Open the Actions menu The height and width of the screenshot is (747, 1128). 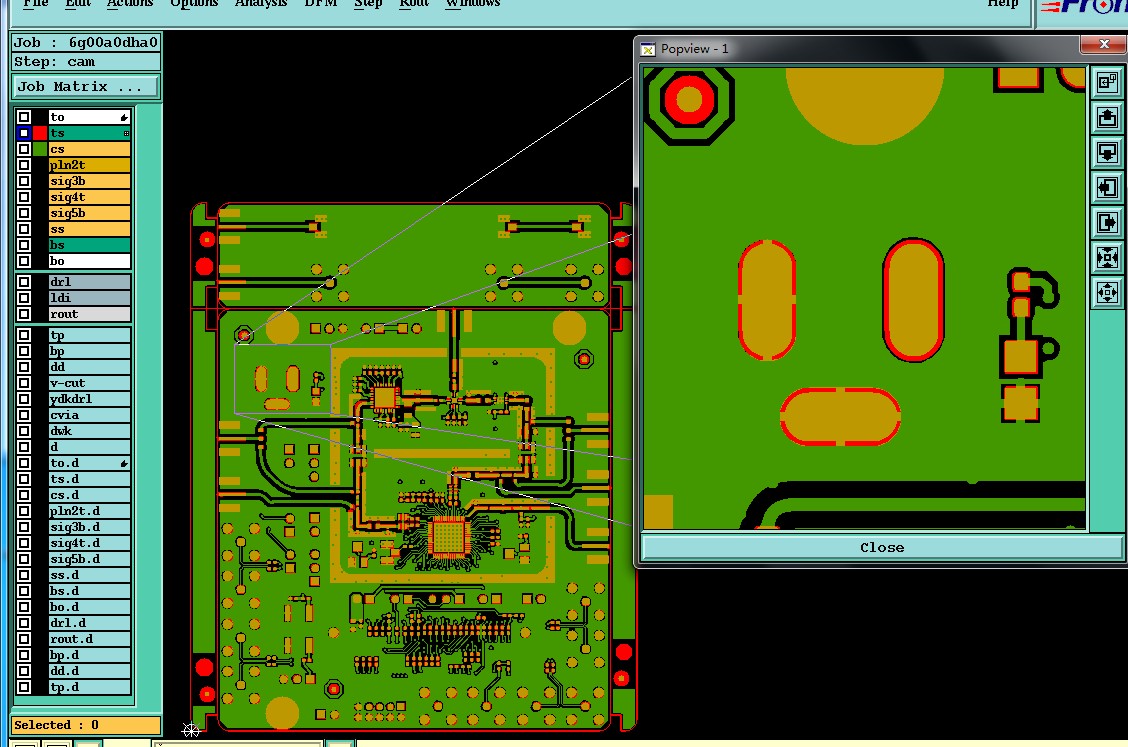click(129, 4)
